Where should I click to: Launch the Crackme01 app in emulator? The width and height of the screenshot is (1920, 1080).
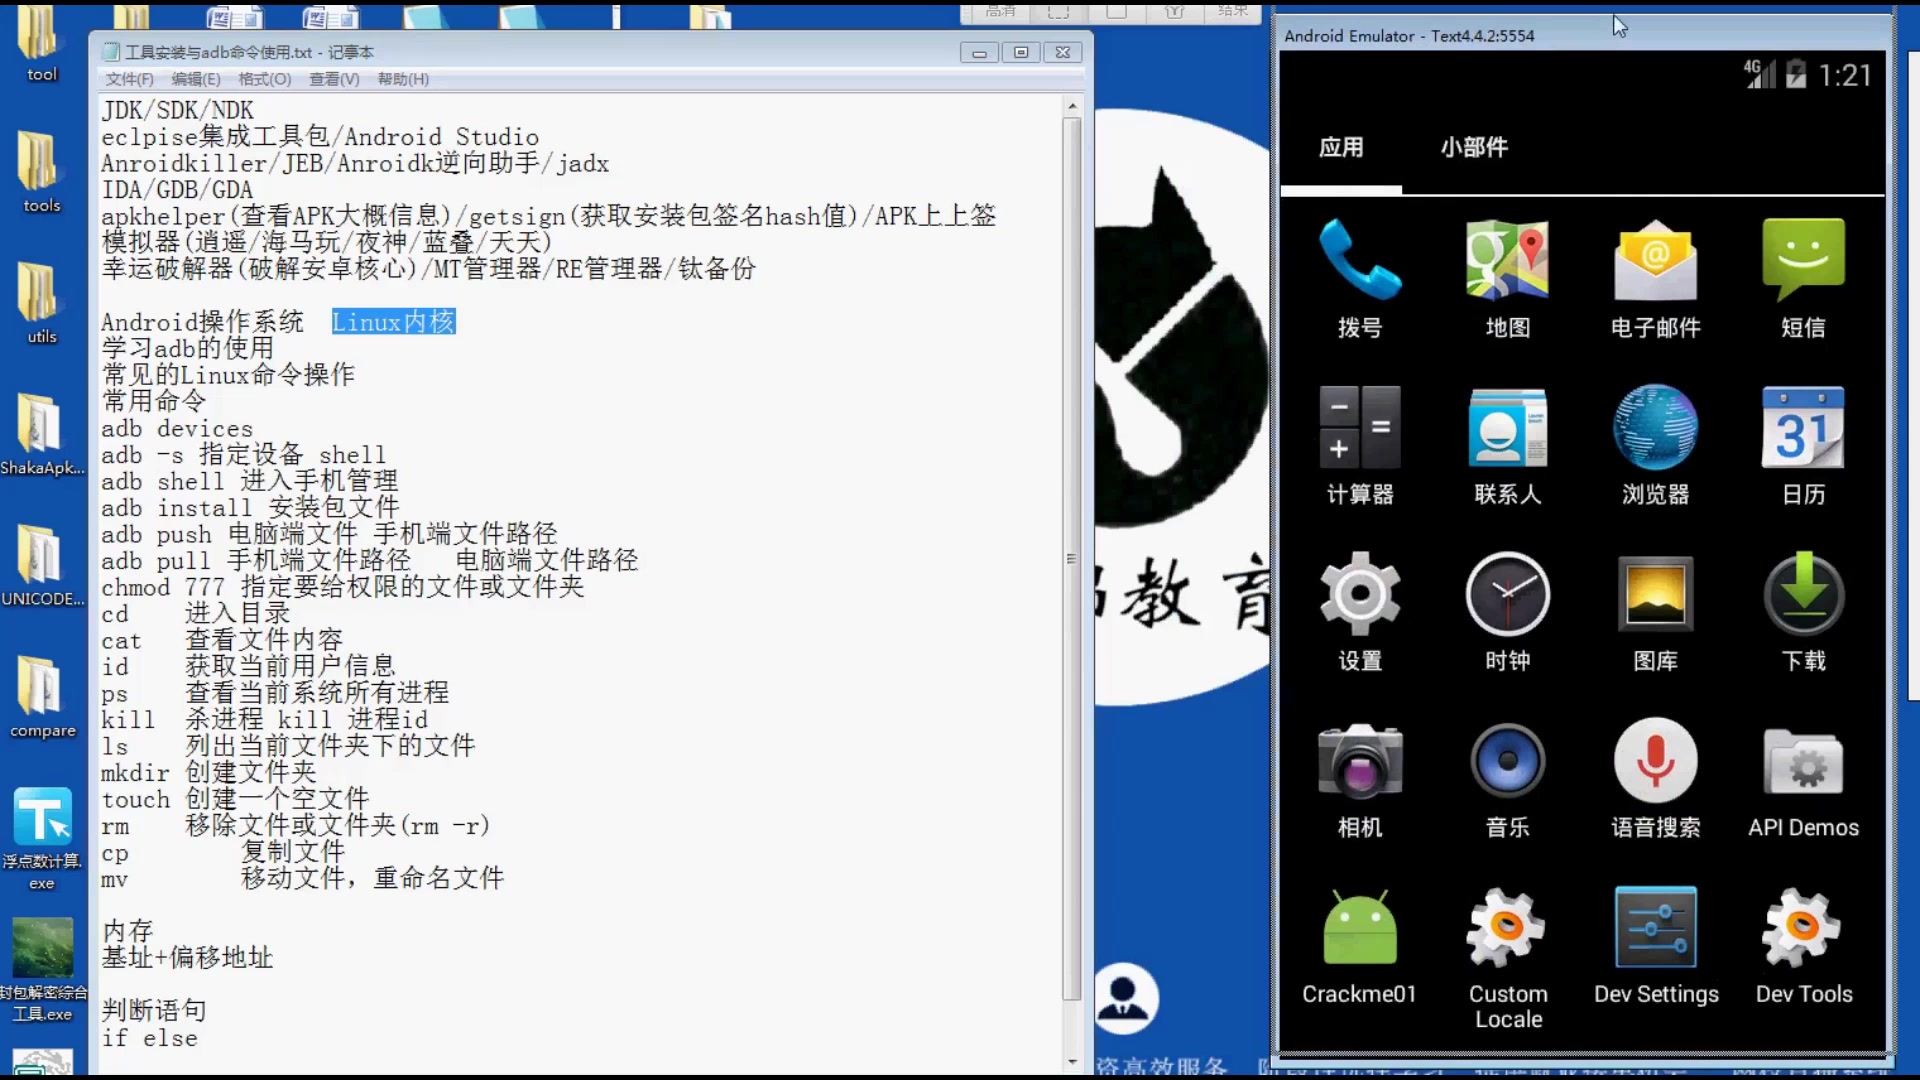pos(1357,928)
